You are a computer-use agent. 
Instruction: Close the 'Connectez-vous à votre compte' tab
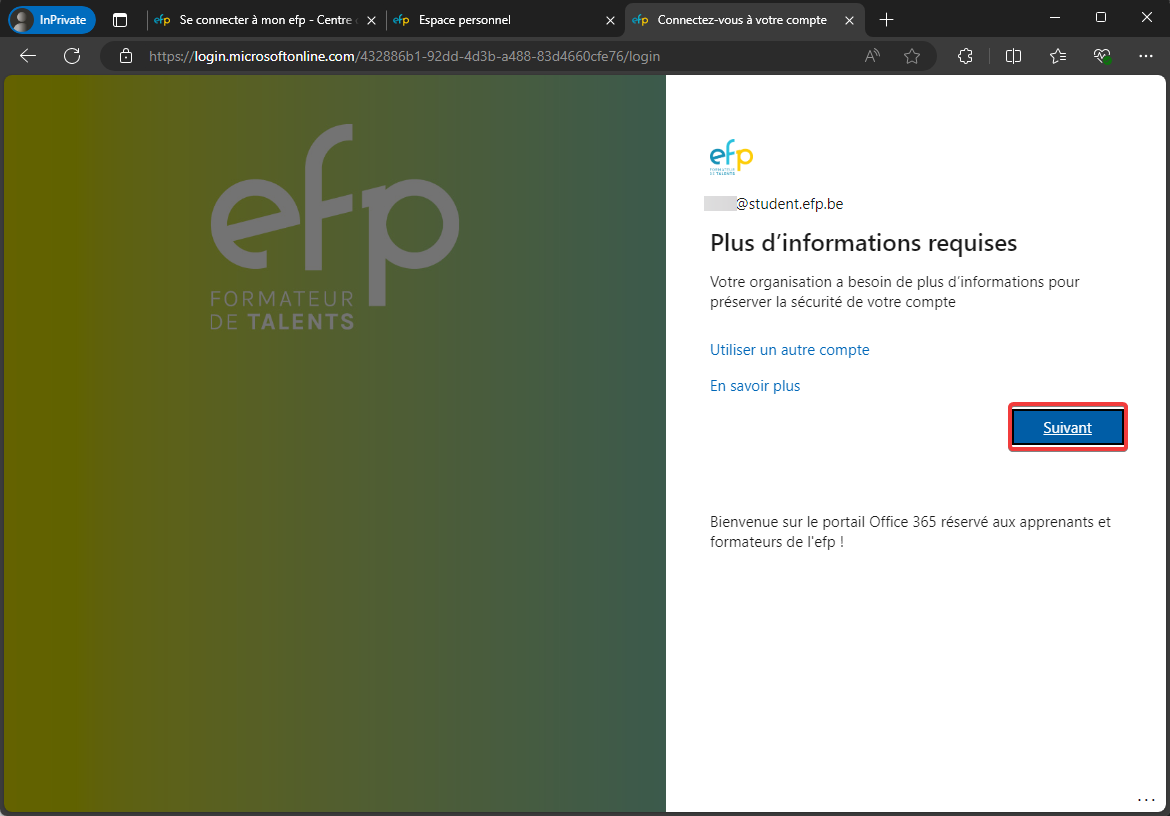849,21
